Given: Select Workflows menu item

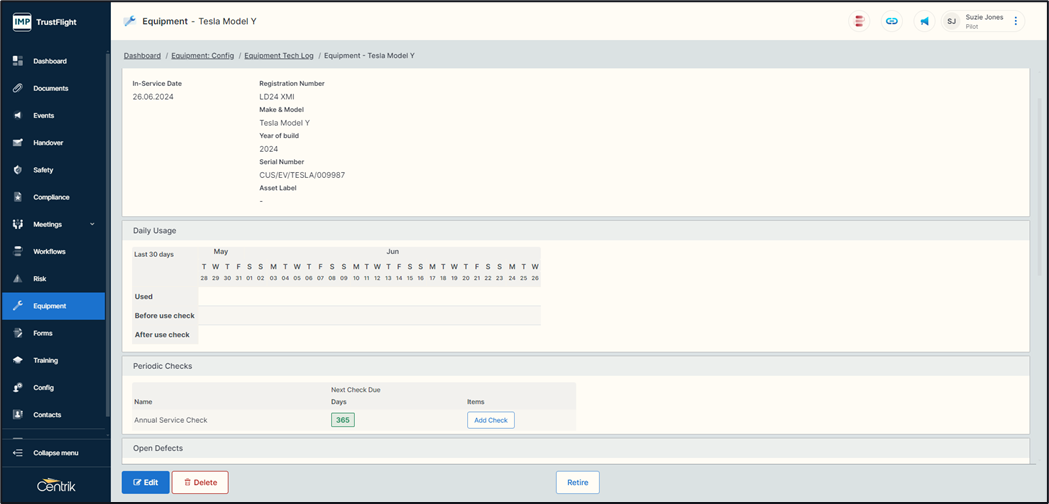Looking at the screenshot, I should point(50,252).
